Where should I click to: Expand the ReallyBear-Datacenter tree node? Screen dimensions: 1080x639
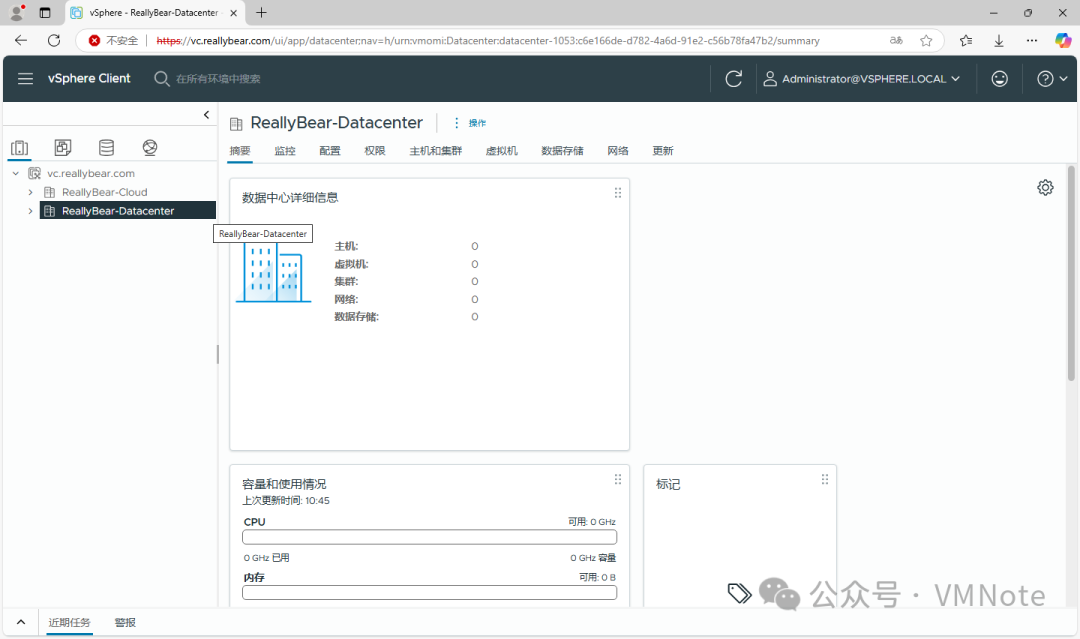(x=30, y=211)
